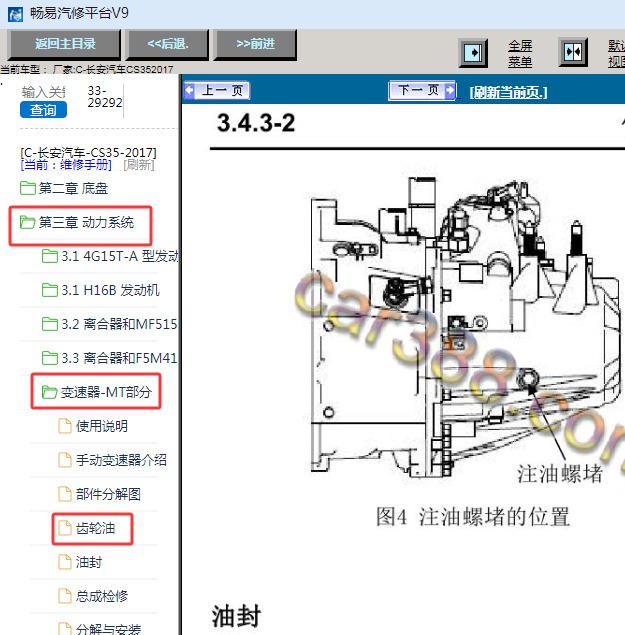Screen dimensions: 625x635
Task: Click the 33-29292 text beside the search box
Action: click(x=105, y=97)
